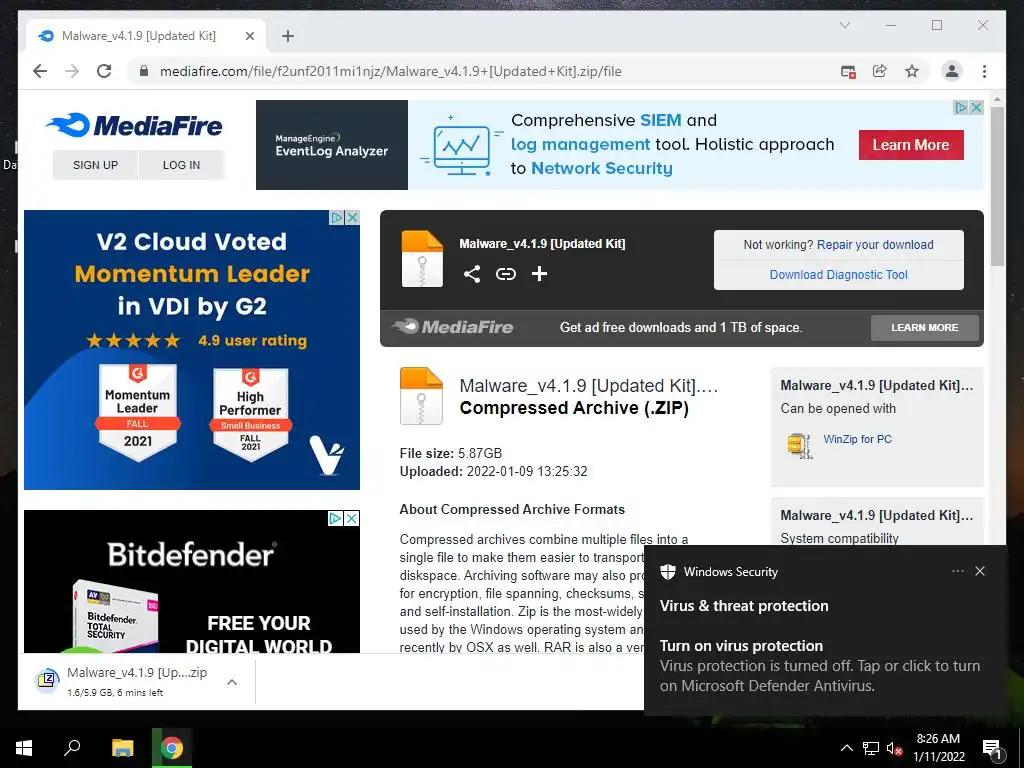Click the padlock site info icon
The image size is (1024, 768).
pyautogui.click(x=144, y=71)
